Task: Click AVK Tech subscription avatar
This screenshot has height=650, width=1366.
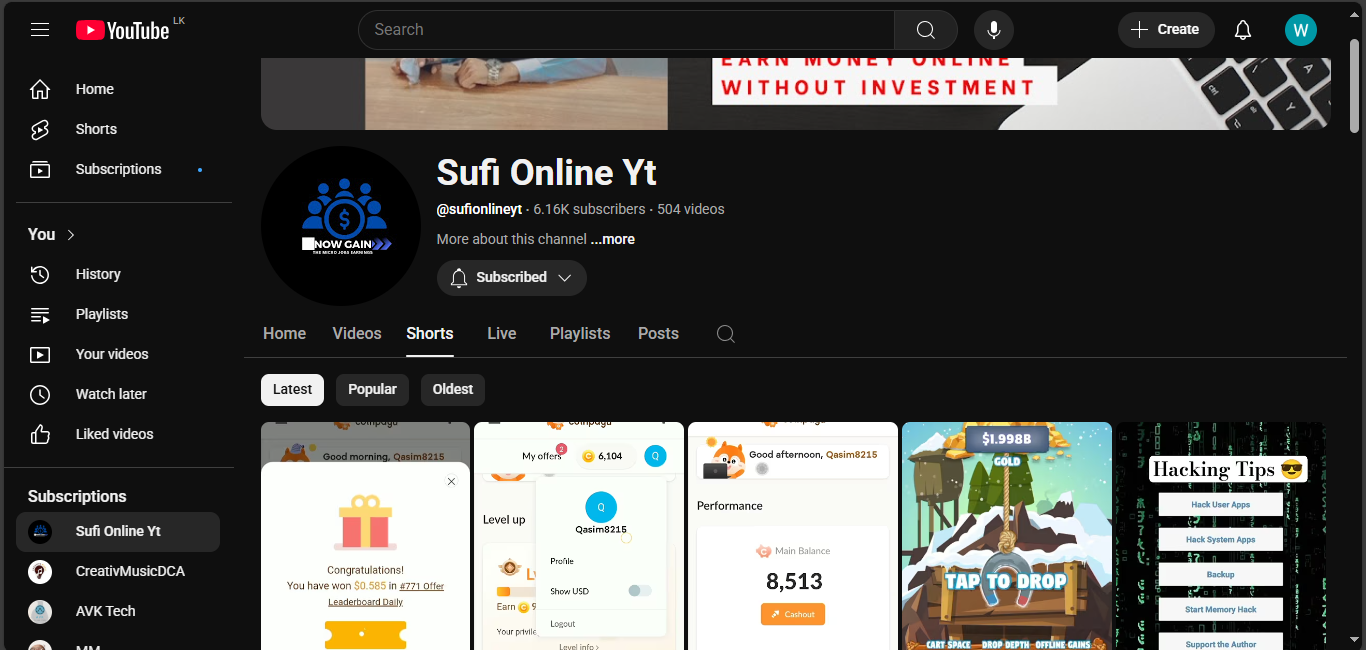Action: 40,611
